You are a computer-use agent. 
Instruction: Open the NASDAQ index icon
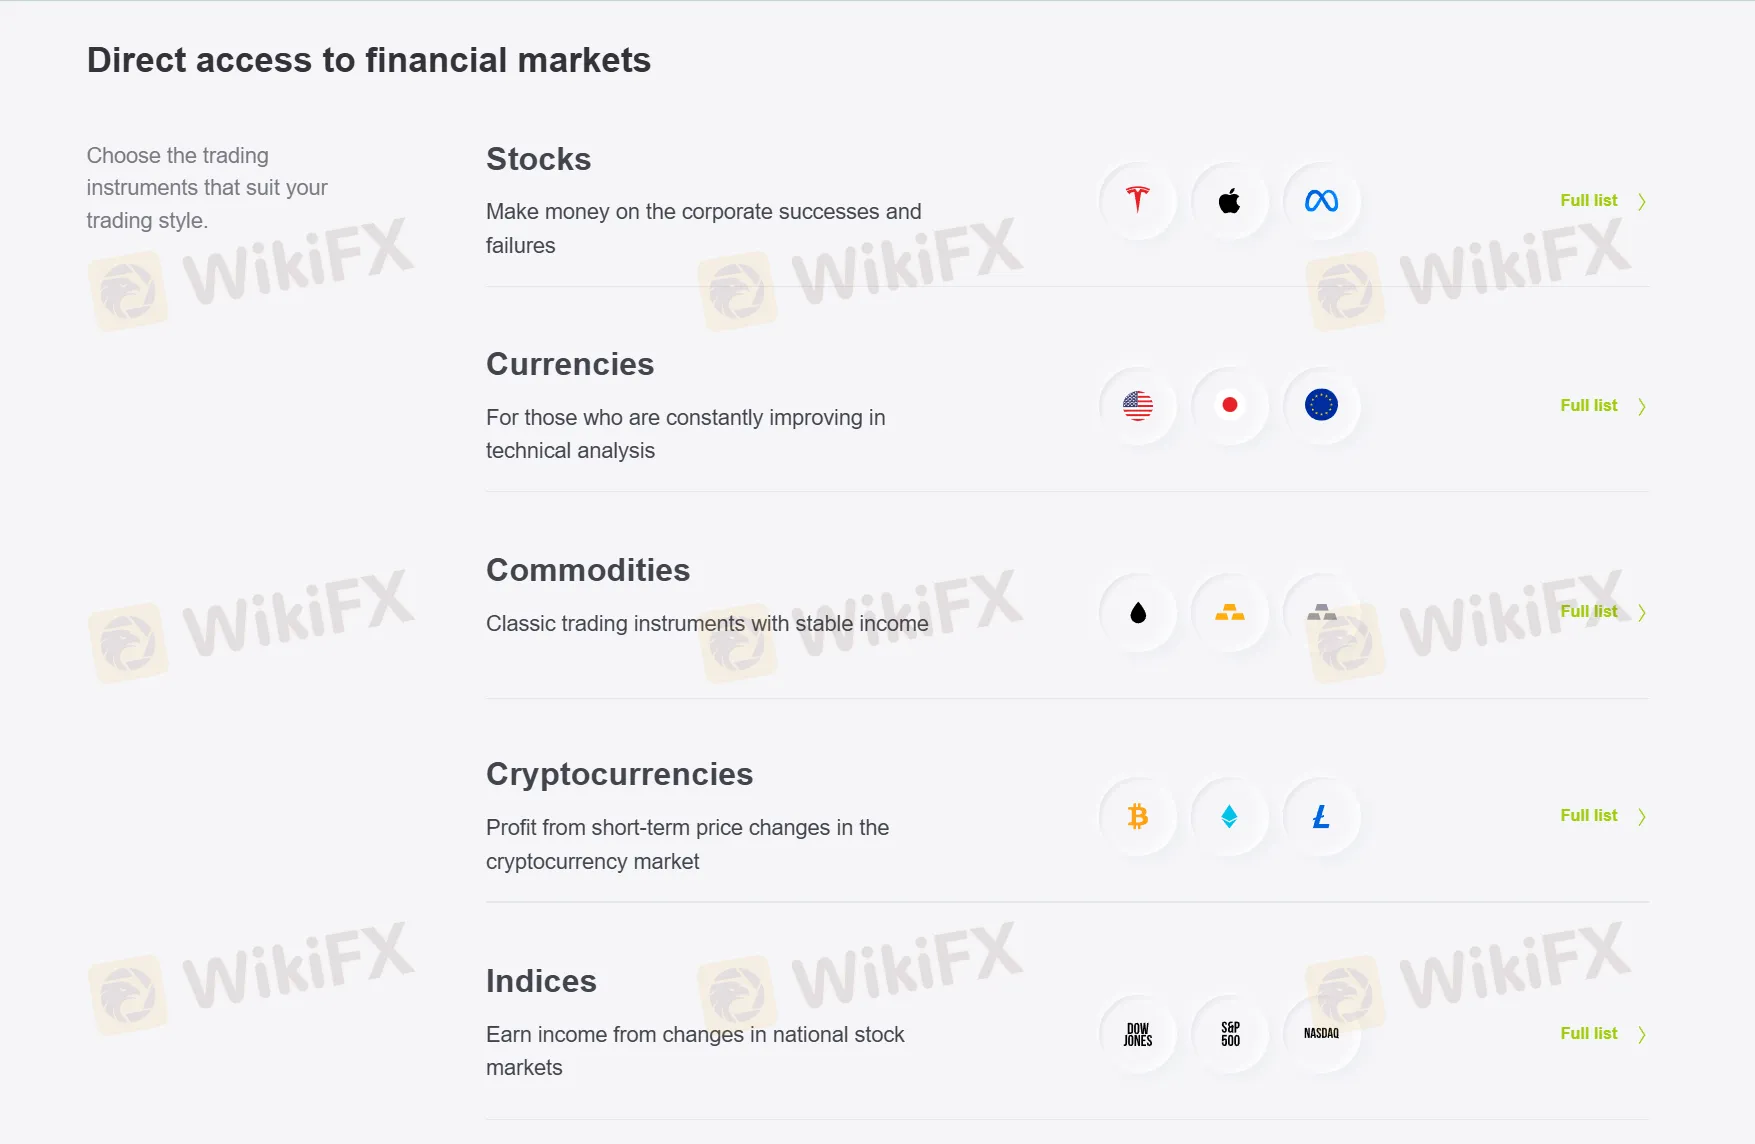click(x=1321, y=1034)
